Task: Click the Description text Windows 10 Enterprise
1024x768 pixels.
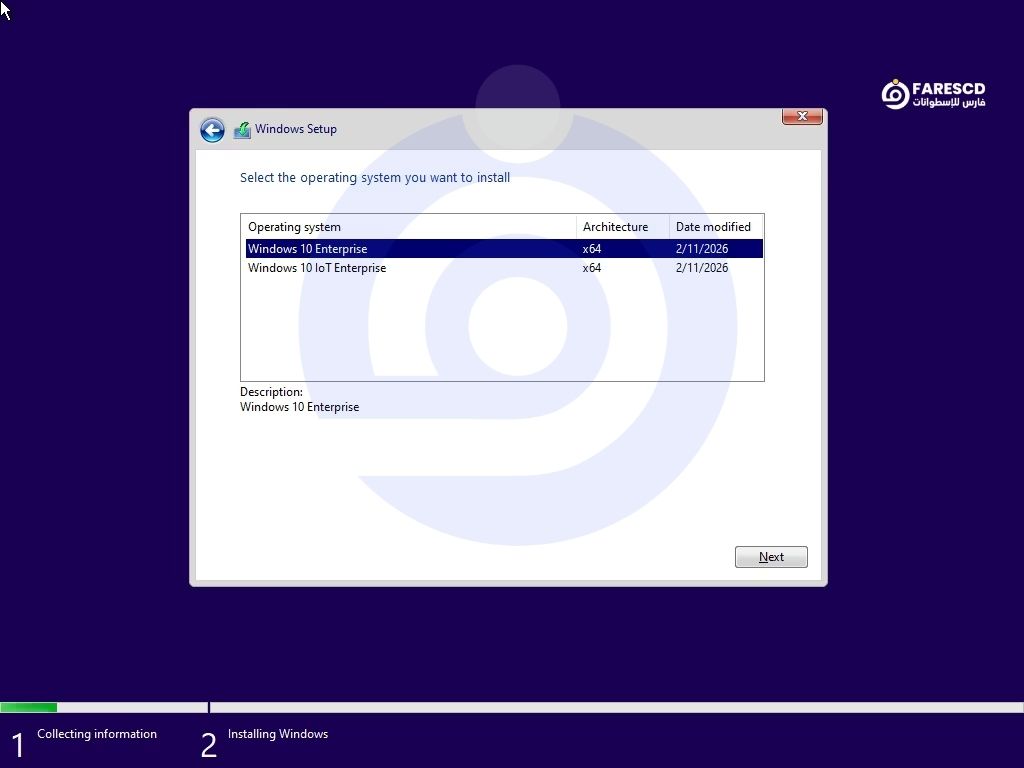Action: [x=300, y=407]
